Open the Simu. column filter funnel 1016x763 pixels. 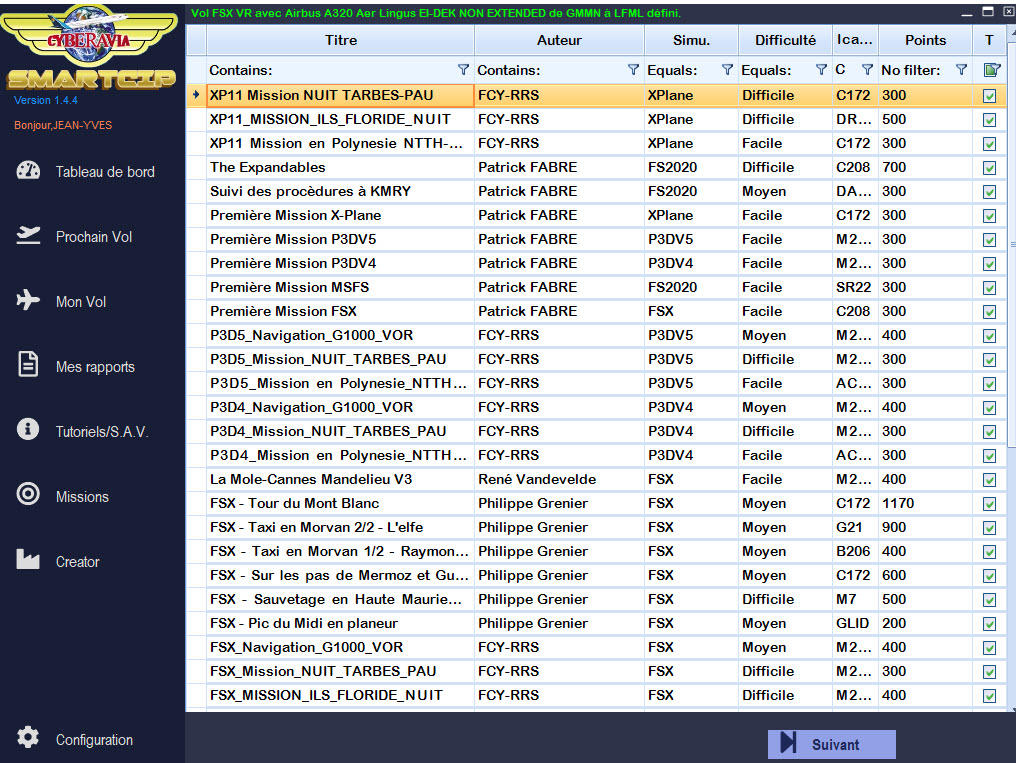pyautogui.click(x=727, y=70)
